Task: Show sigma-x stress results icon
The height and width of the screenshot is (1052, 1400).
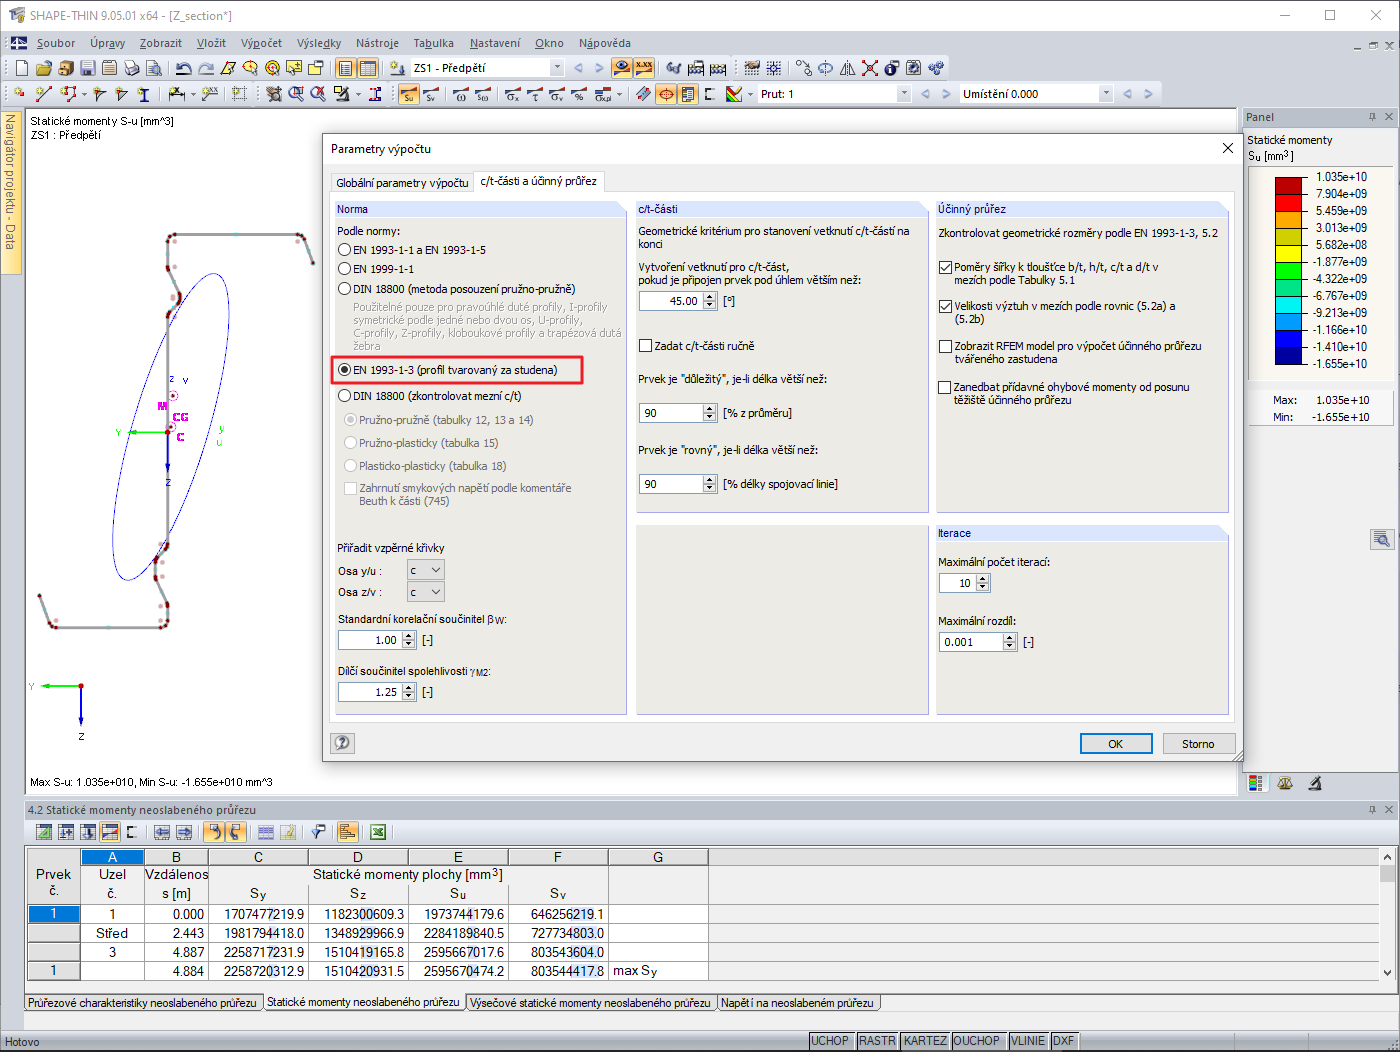Action: 513,94
